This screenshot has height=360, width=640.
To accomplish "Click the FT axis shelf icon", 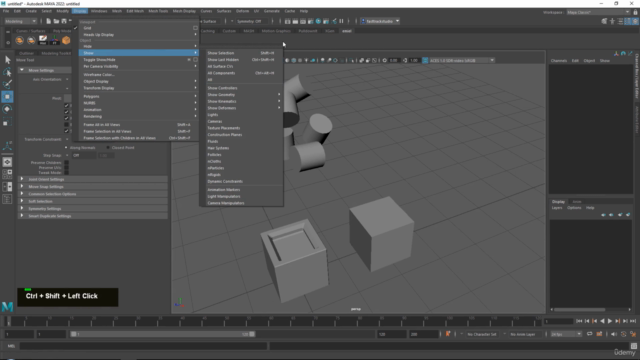I will point(54,40).
